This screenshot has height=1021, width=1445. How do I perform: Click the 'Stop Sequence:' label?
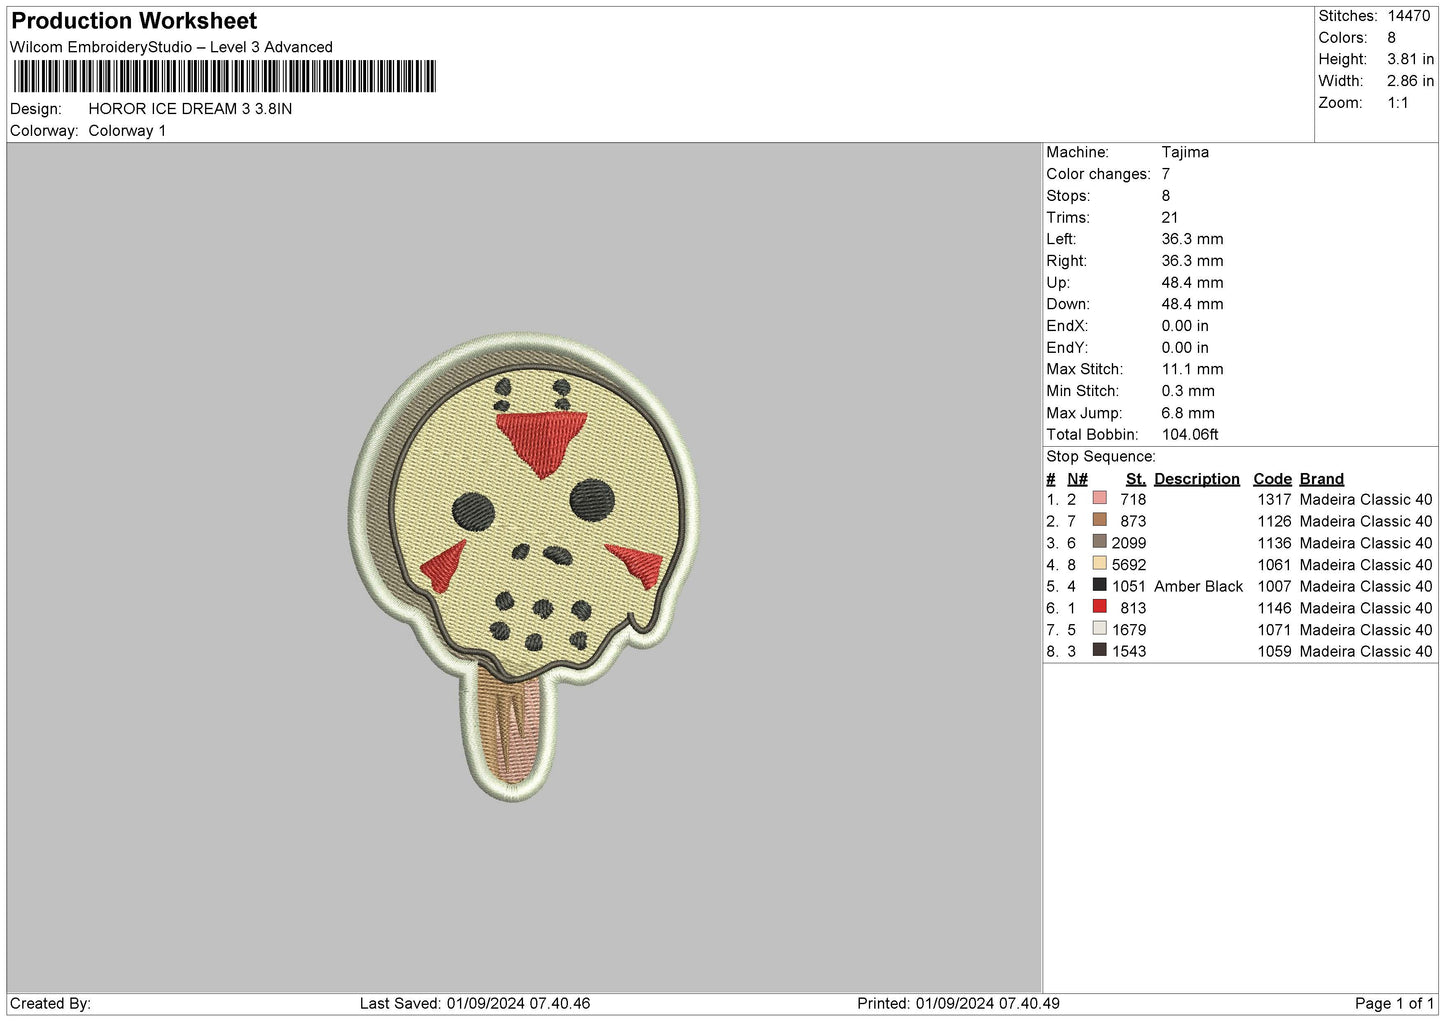[x=1101, y=457]
